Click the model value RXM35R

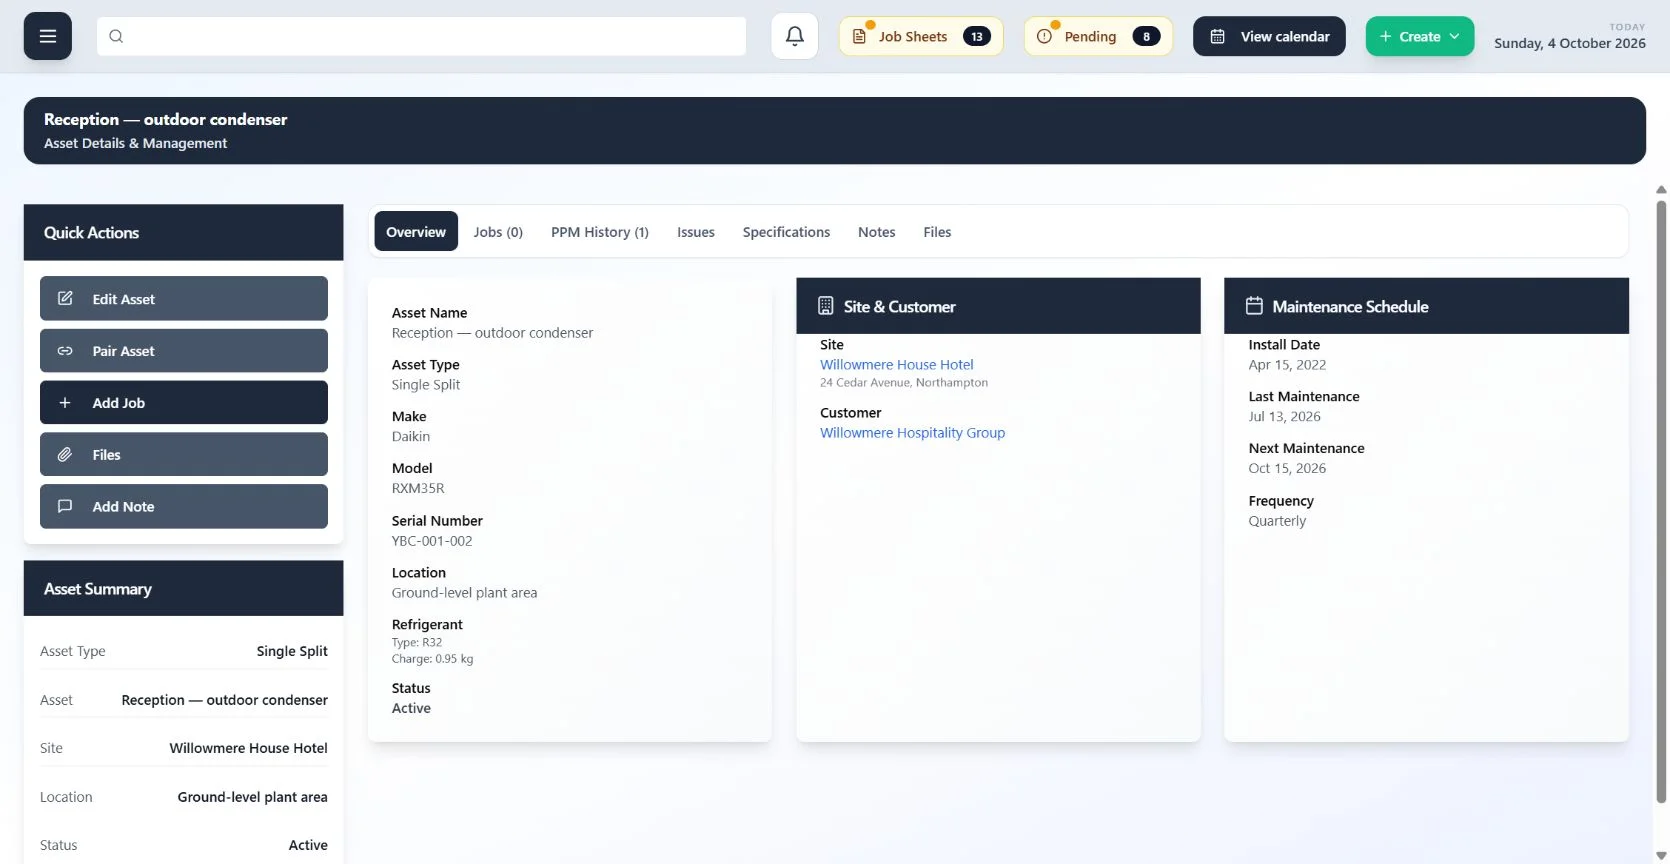point(418,488)
